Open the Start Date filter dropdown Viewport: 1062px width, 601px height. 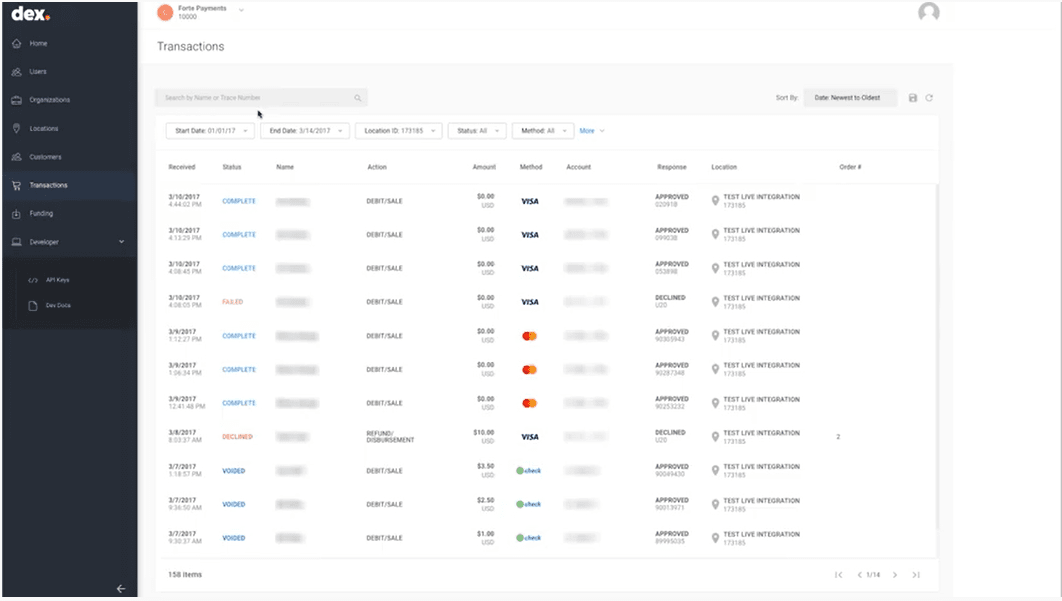(210, 131)
